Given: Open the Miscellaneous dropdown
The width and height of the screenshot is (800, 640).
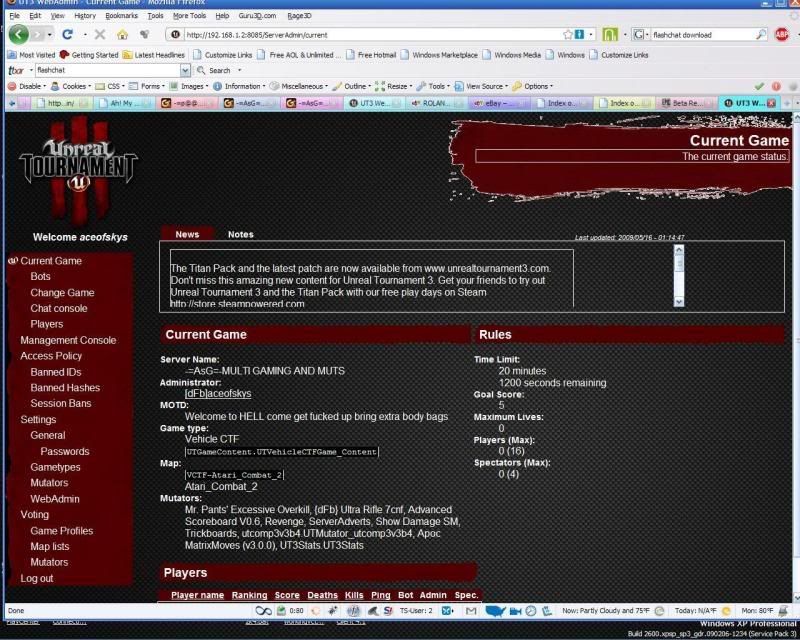Looking at the screenshot, I should 299,86.
